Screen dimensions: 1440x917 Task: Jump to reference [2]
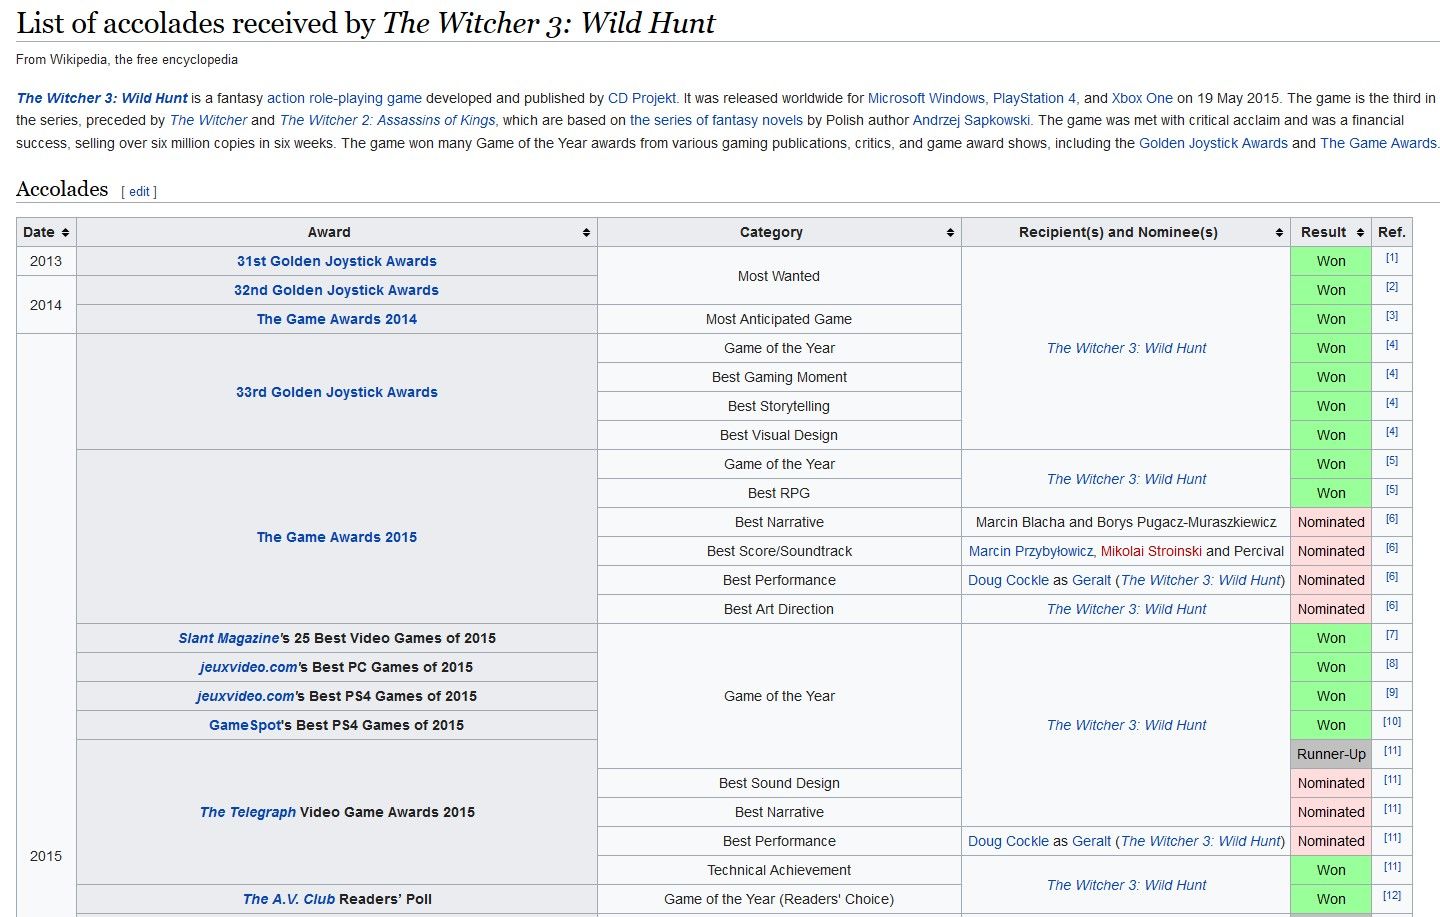pos(1392,287)
